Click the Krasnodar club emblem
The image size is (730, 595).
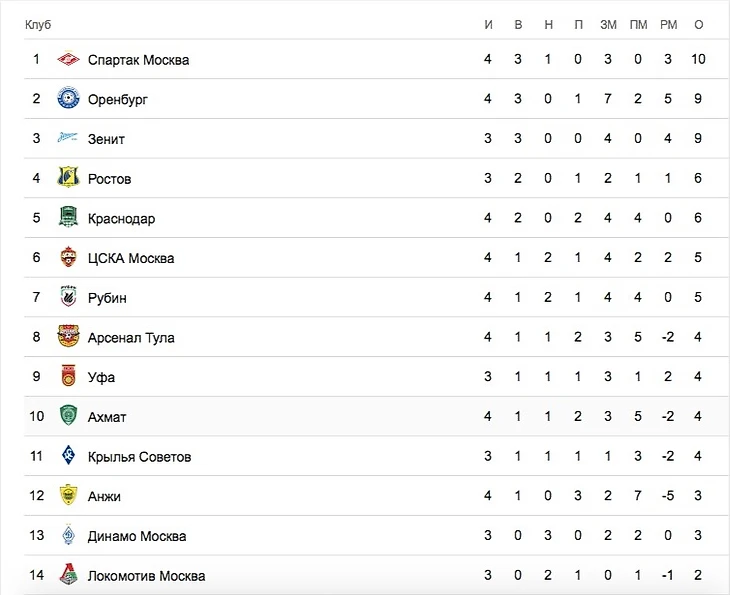click(68, 218)
